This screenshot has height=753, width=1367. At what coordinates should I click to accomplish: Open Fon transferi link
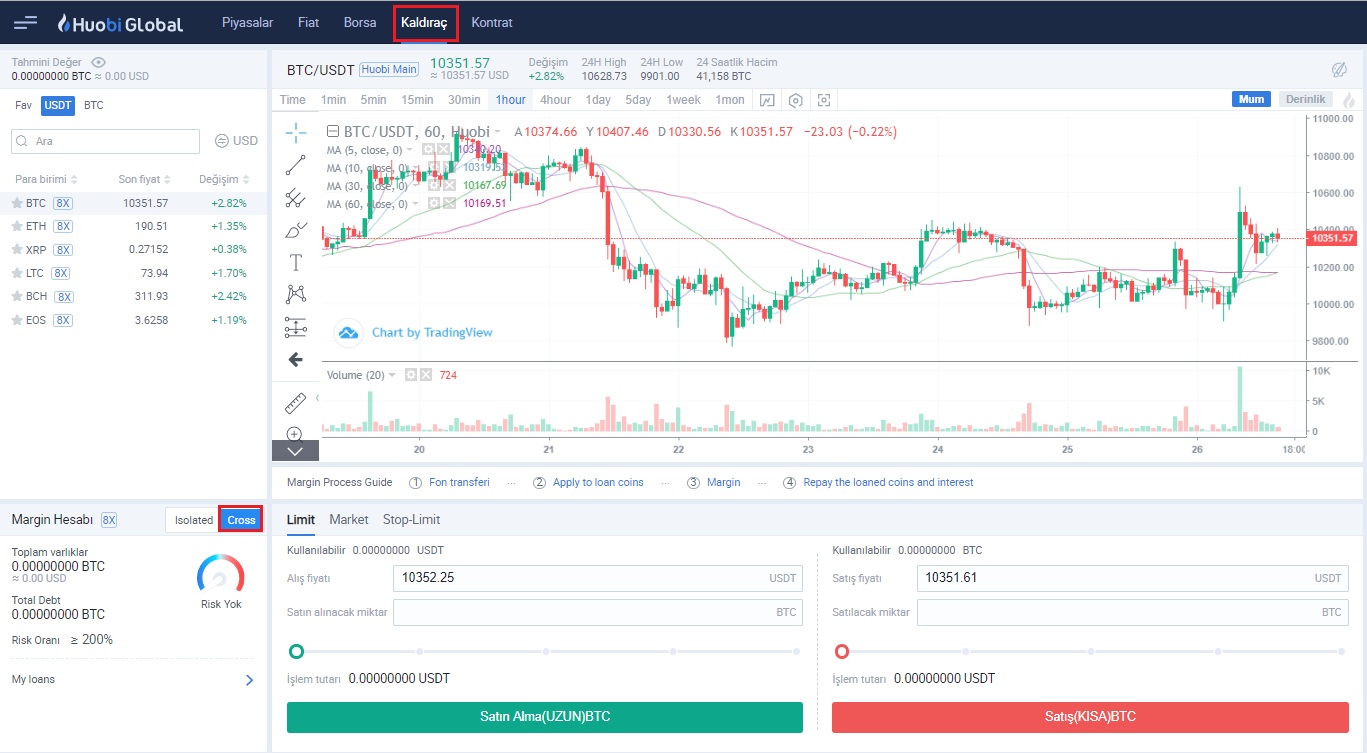460,482
